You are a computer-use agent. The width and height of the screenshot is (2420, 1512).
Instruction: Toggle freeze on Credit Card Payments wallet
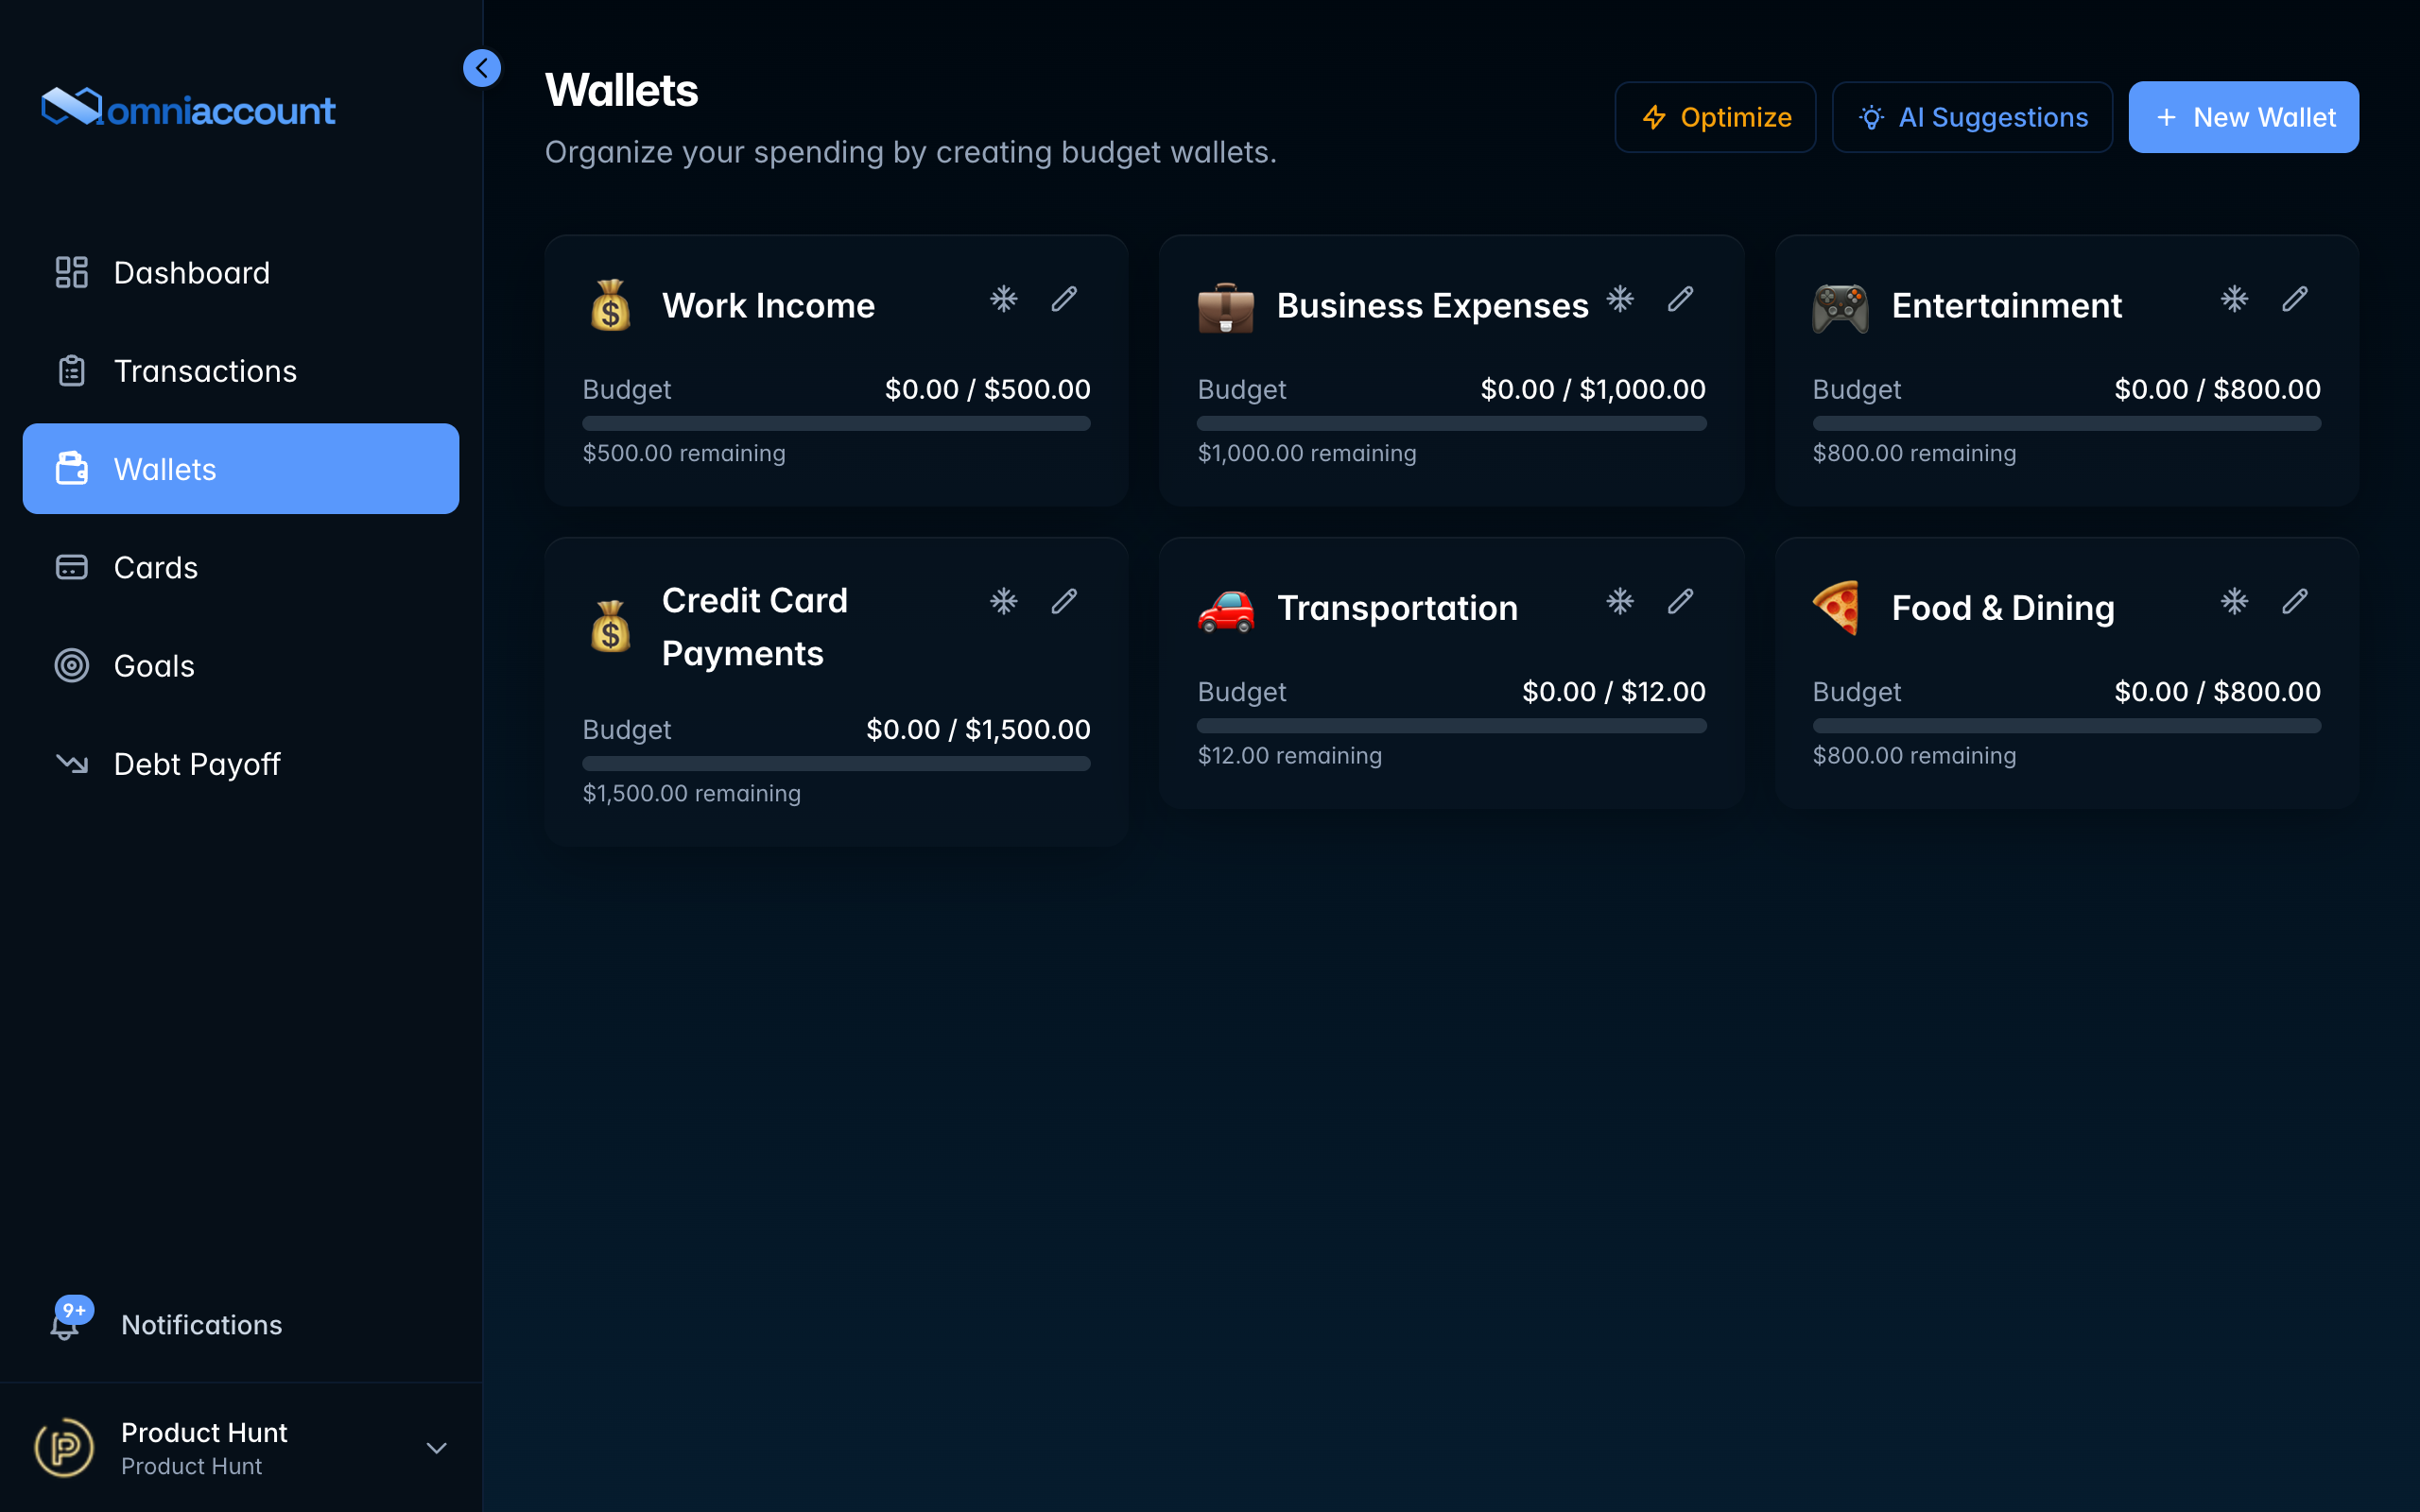point(1004,600)
